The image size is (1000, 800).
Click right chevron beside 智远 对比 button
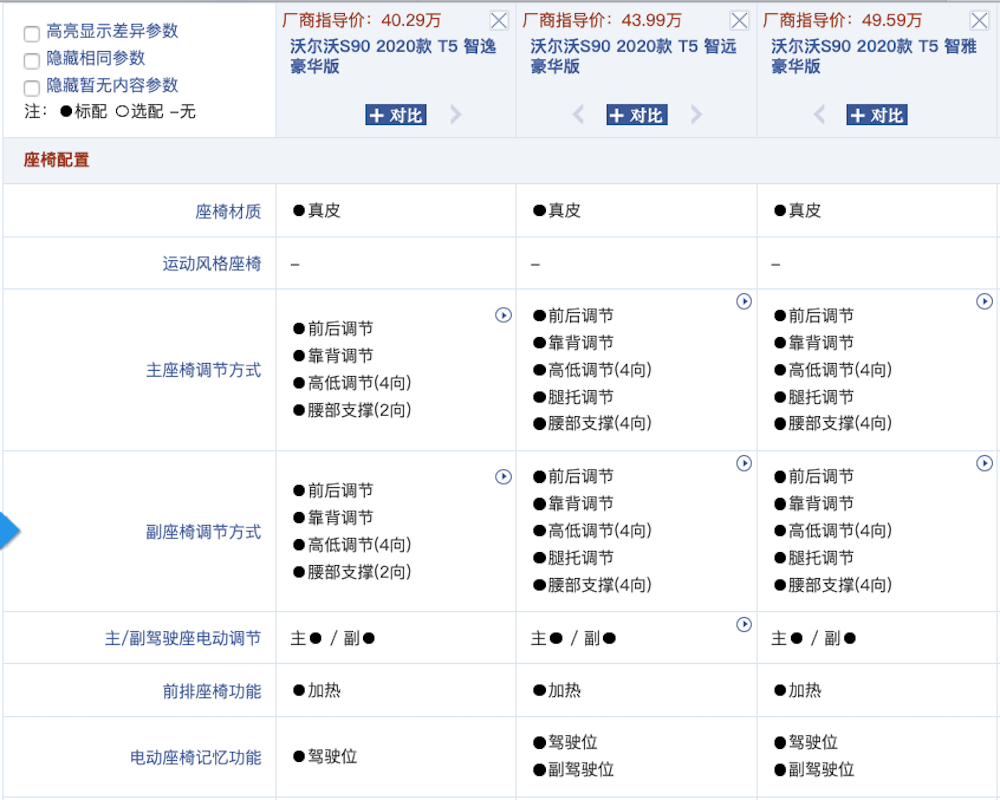tap(697, 114)
